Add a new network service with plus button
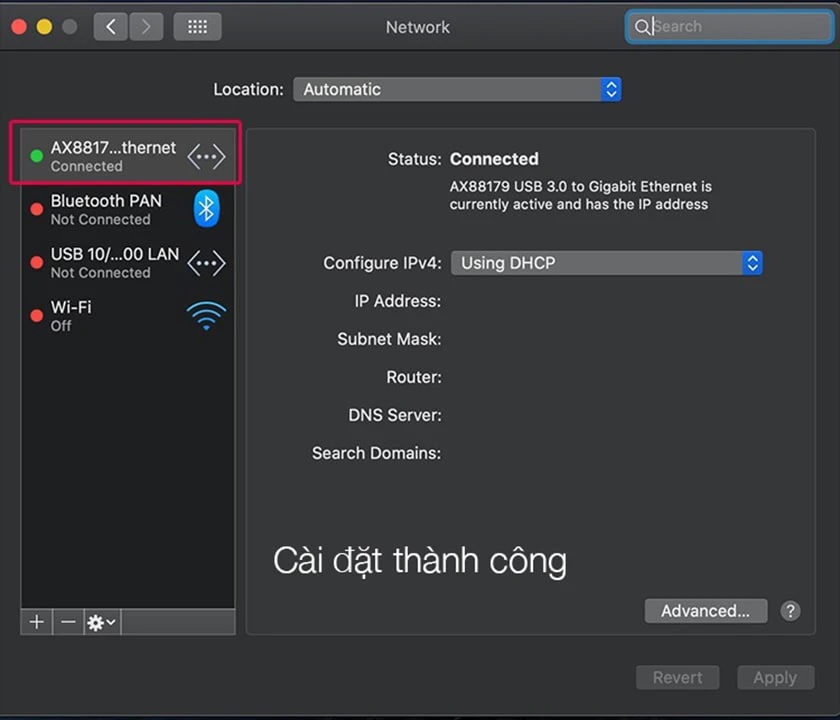 pyautogui.click(x=37, y=622)
